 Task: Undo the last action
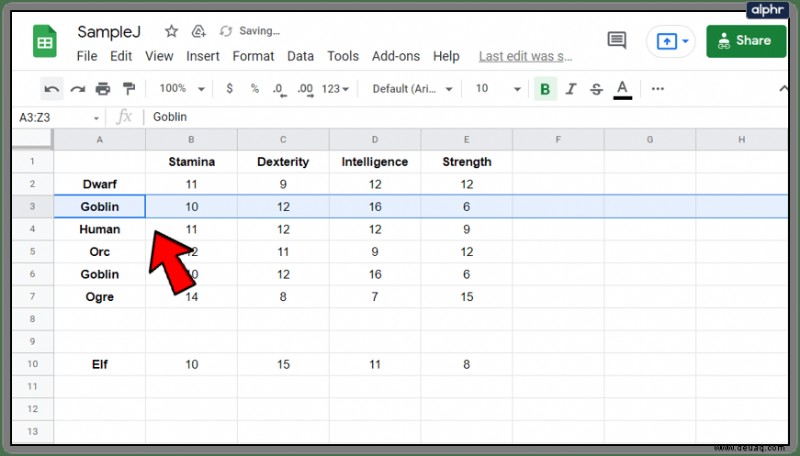click(52, 89)
